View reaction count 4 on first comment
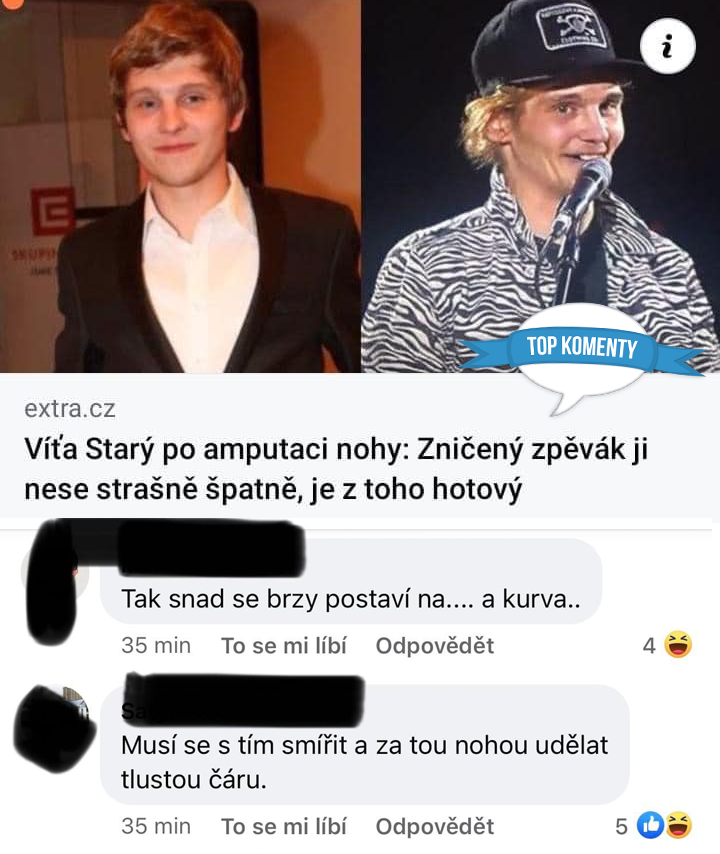The width and height of the screenshot is (720, 854). (649, 646)
